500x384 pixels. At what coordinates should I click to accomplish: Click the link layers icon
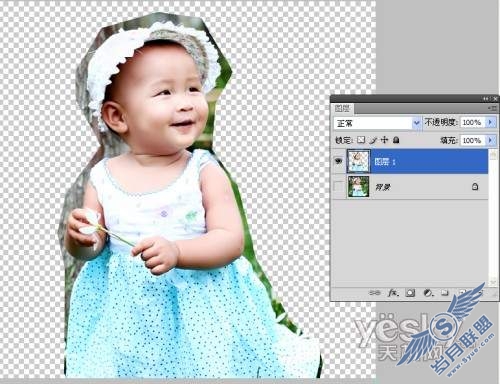[x=375, y=293]
